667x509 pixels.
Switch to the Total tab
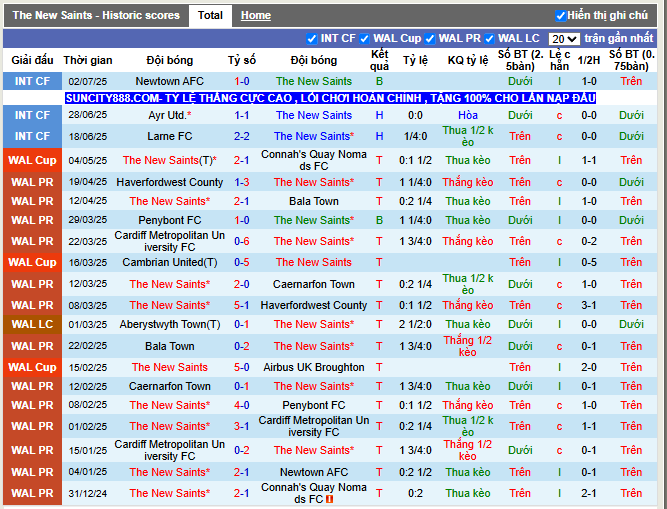click(x=210, y=16)
